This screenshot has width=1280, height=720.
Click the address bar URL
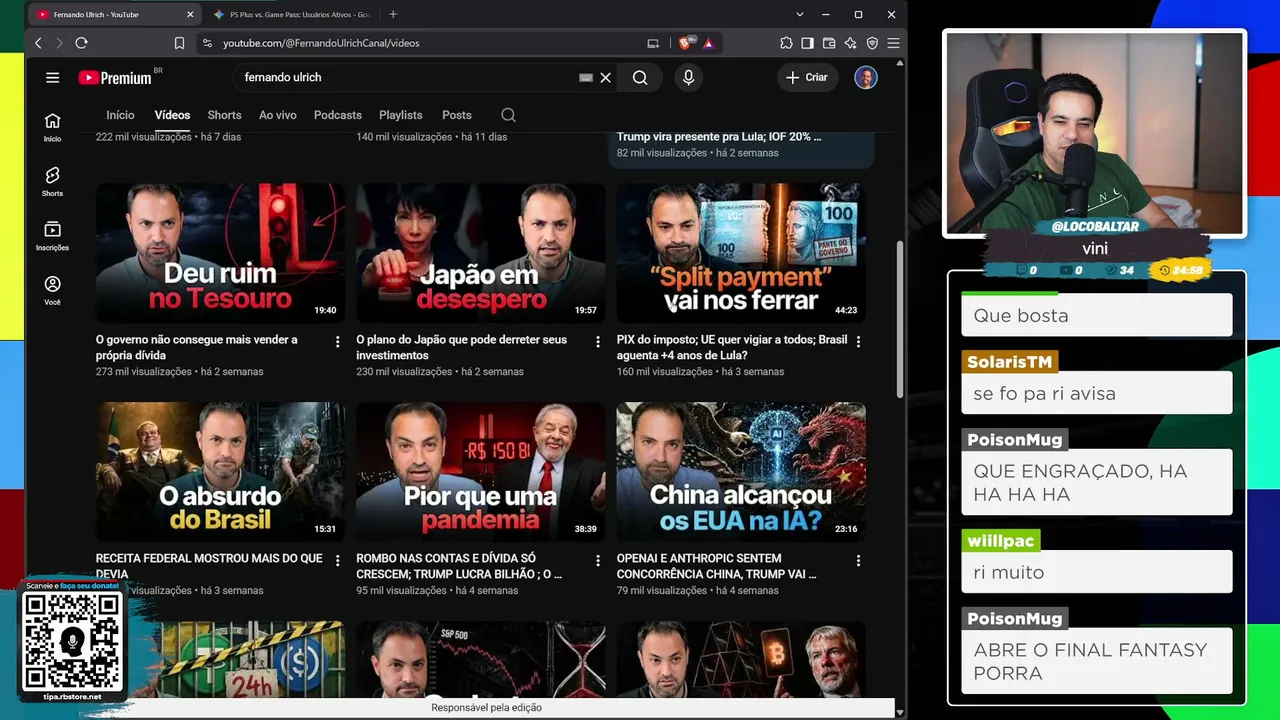click(321, 43)
